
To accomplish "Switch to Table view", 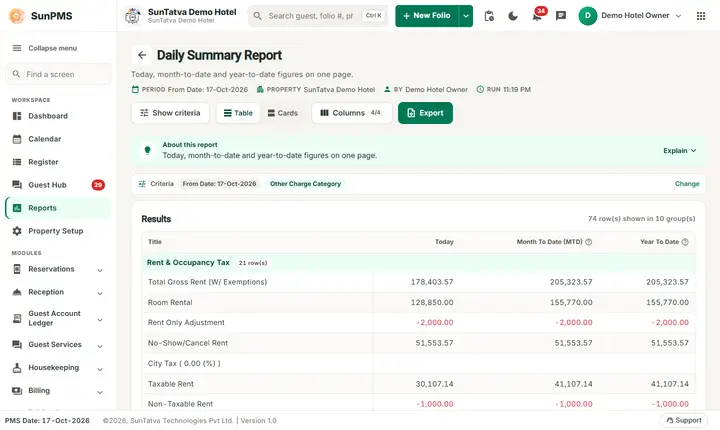I will [238, 113].
